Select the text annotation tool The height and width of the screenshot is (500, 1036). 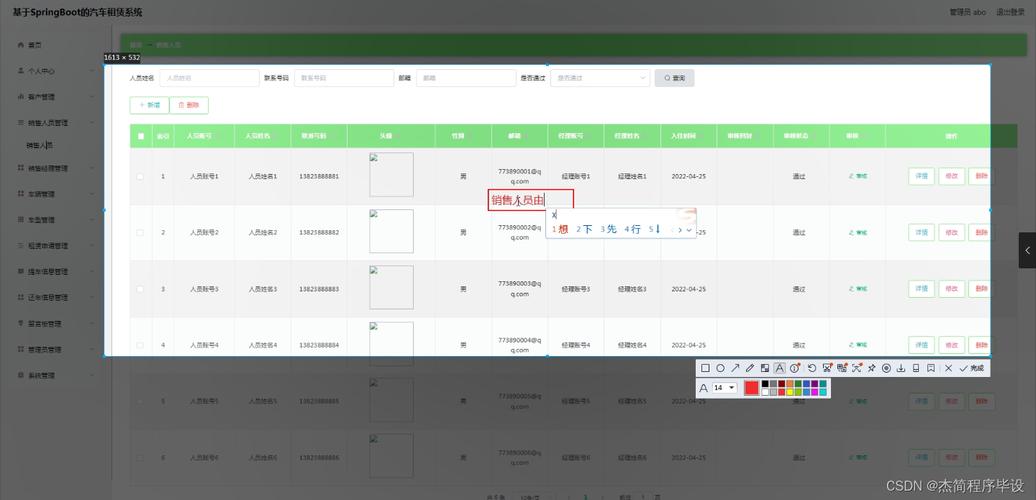[x=780, y=368]
